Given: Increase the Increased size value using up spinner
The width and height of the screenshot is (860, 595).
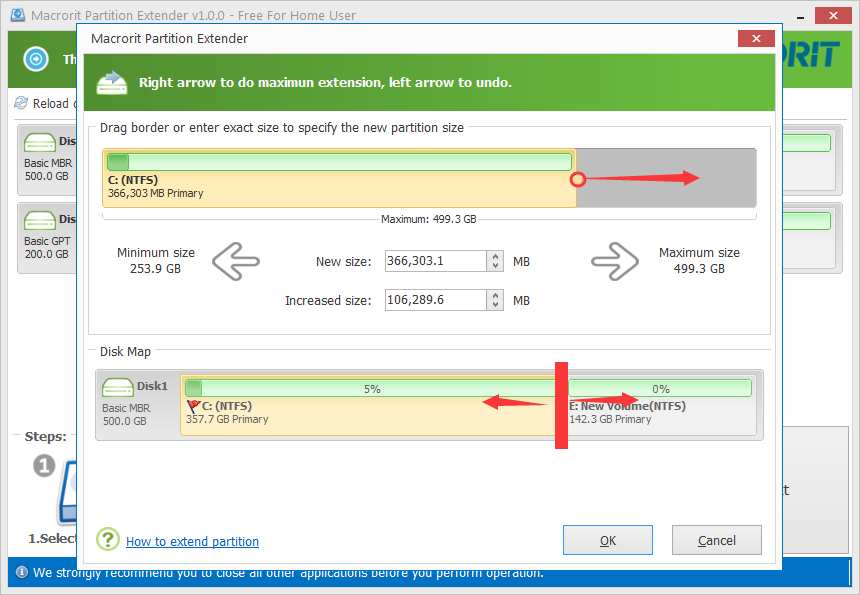Looking at the screenshot, I should tap(496, 295).
